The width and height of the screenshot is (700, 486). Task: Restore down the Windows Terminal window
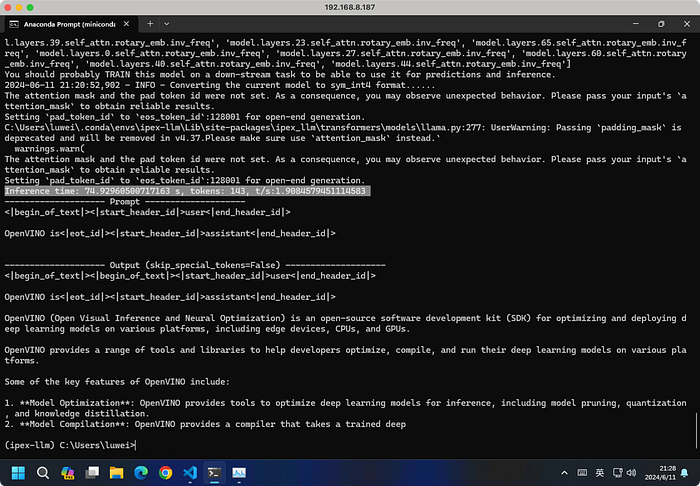661,24
